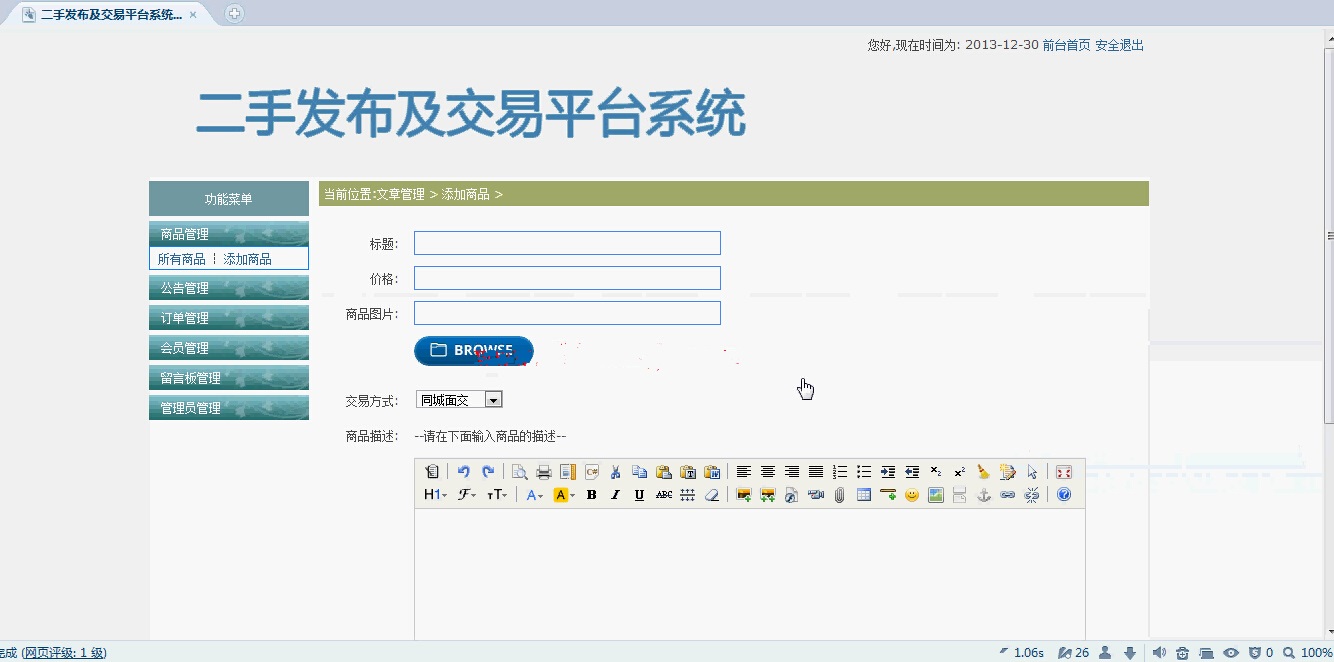1334x662 pixels.
Task: Toggle strikethrough formatting
Action: click(x=664, y=495)
